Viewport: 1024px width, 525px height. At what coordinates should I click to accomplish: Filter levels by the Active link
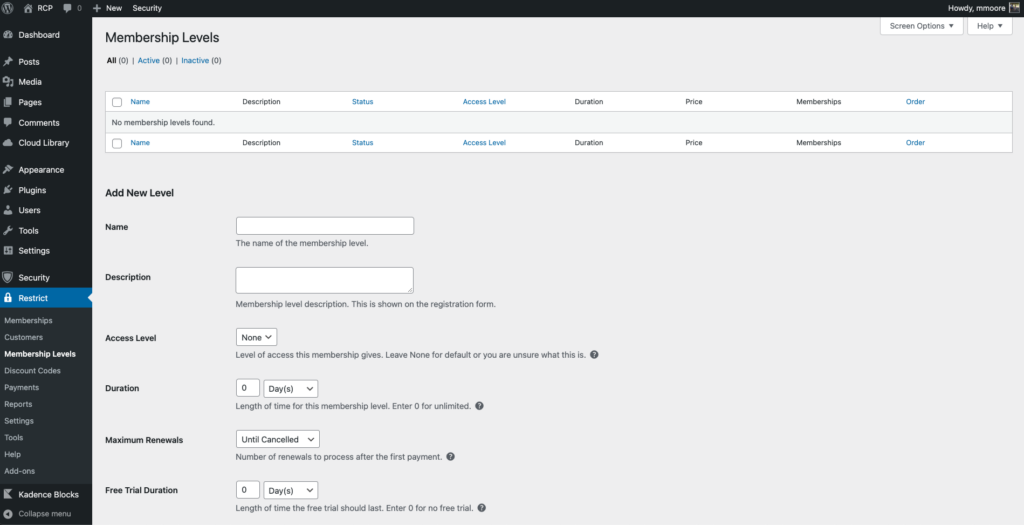coord(148,61)
